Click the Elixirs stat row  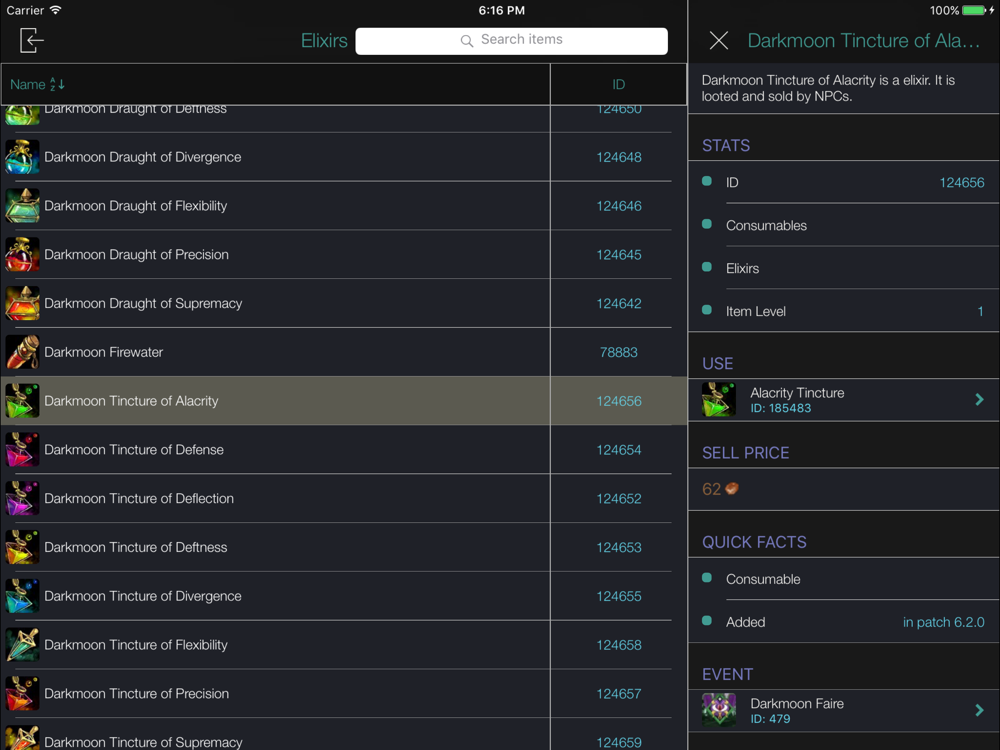pyautogui.click(x=844, y=268)
